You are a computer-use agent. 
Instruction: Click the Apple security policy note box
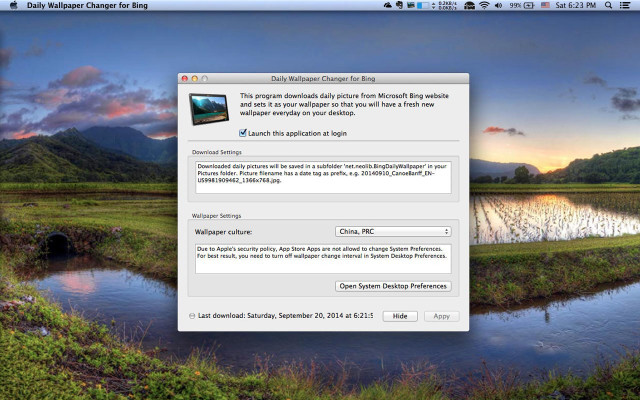coord(320,258)
